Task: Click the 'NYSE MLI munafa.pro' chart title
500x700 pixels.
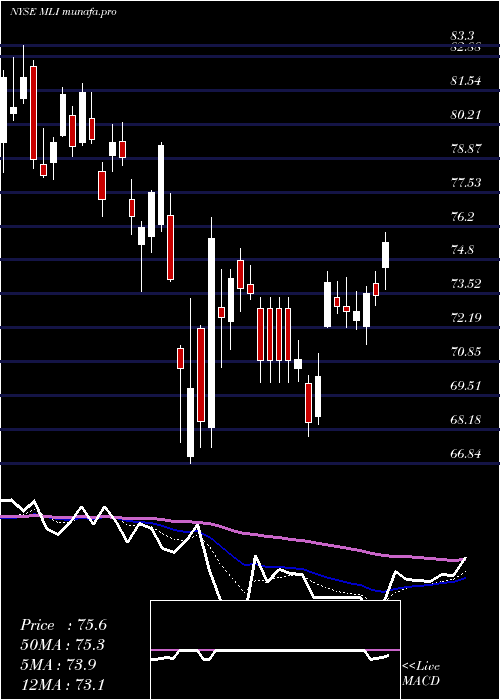Action: coord(63,12)
